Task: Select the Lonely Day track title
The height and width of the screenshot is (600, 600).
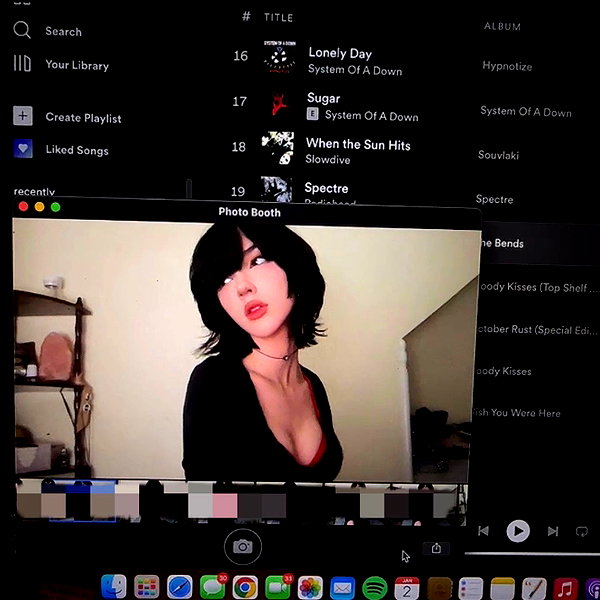Action: 340,53
